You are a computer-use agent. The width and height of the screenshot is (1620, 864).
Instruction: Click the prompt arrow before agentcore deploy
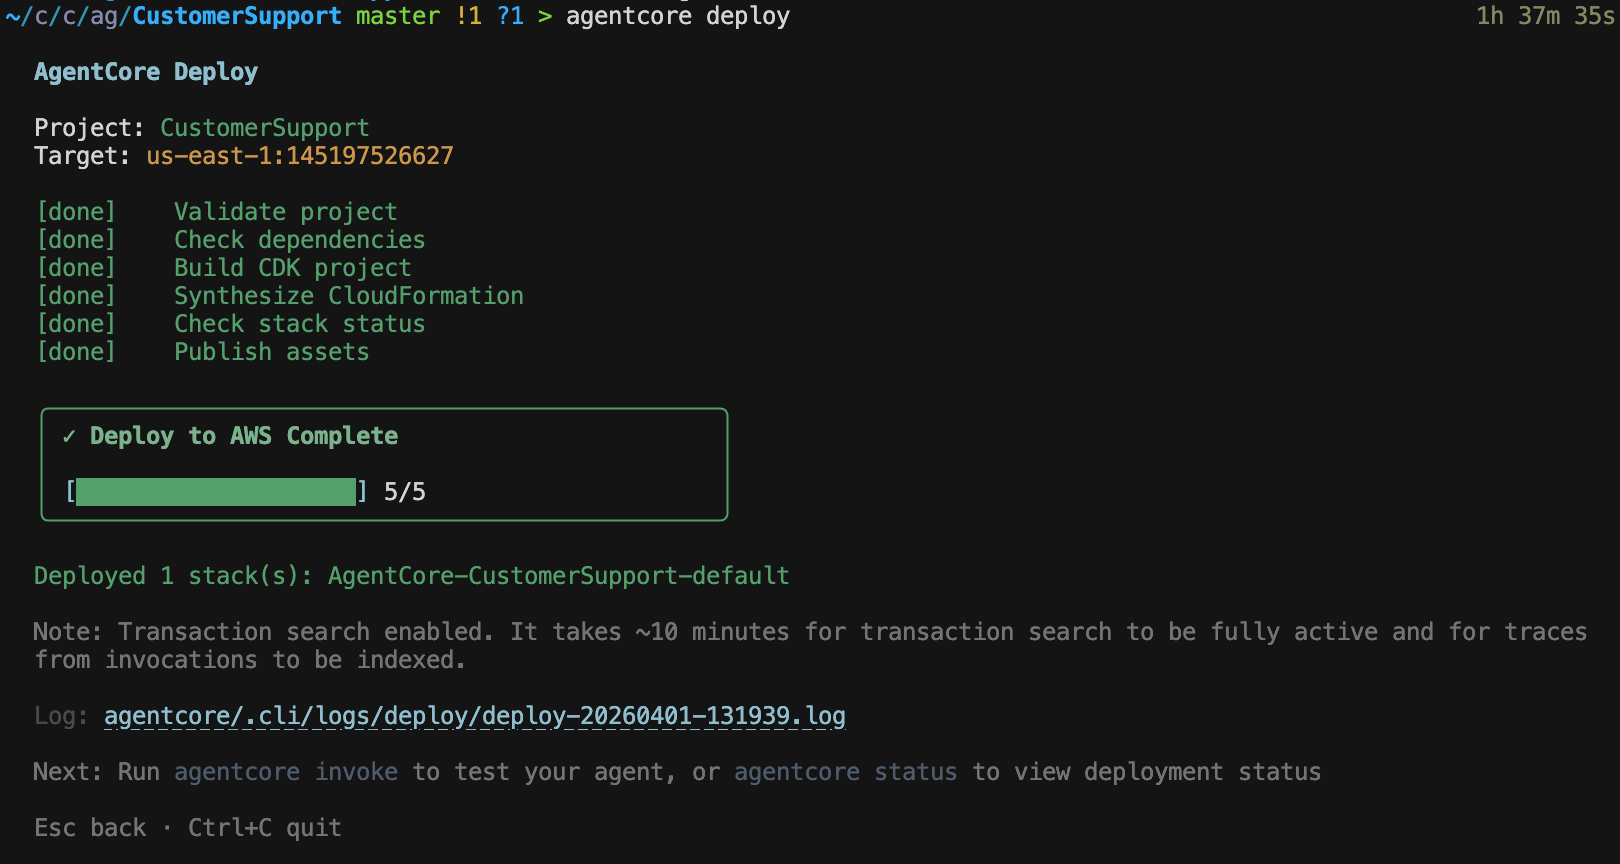click(x=545, y=16)
